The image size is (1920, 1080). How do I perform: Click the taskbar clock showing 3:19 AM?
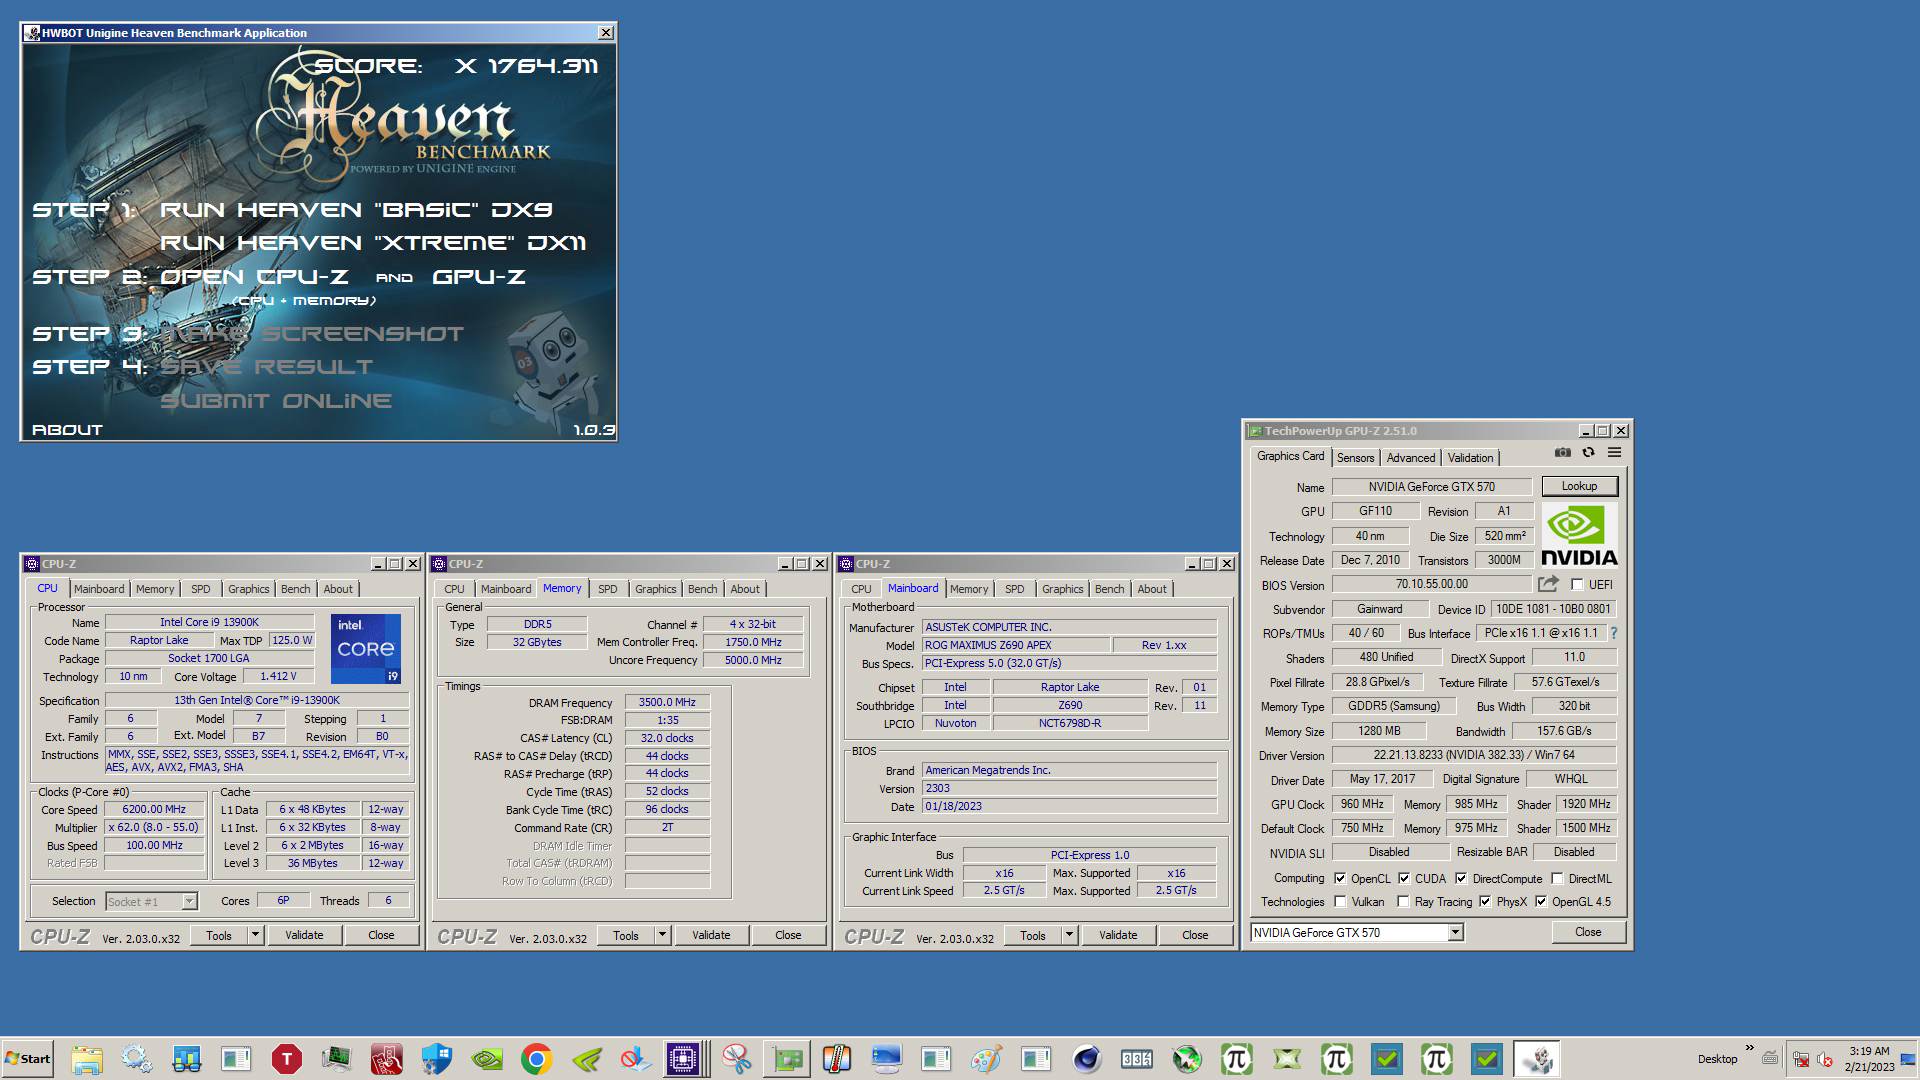tap(1869, 1059)
